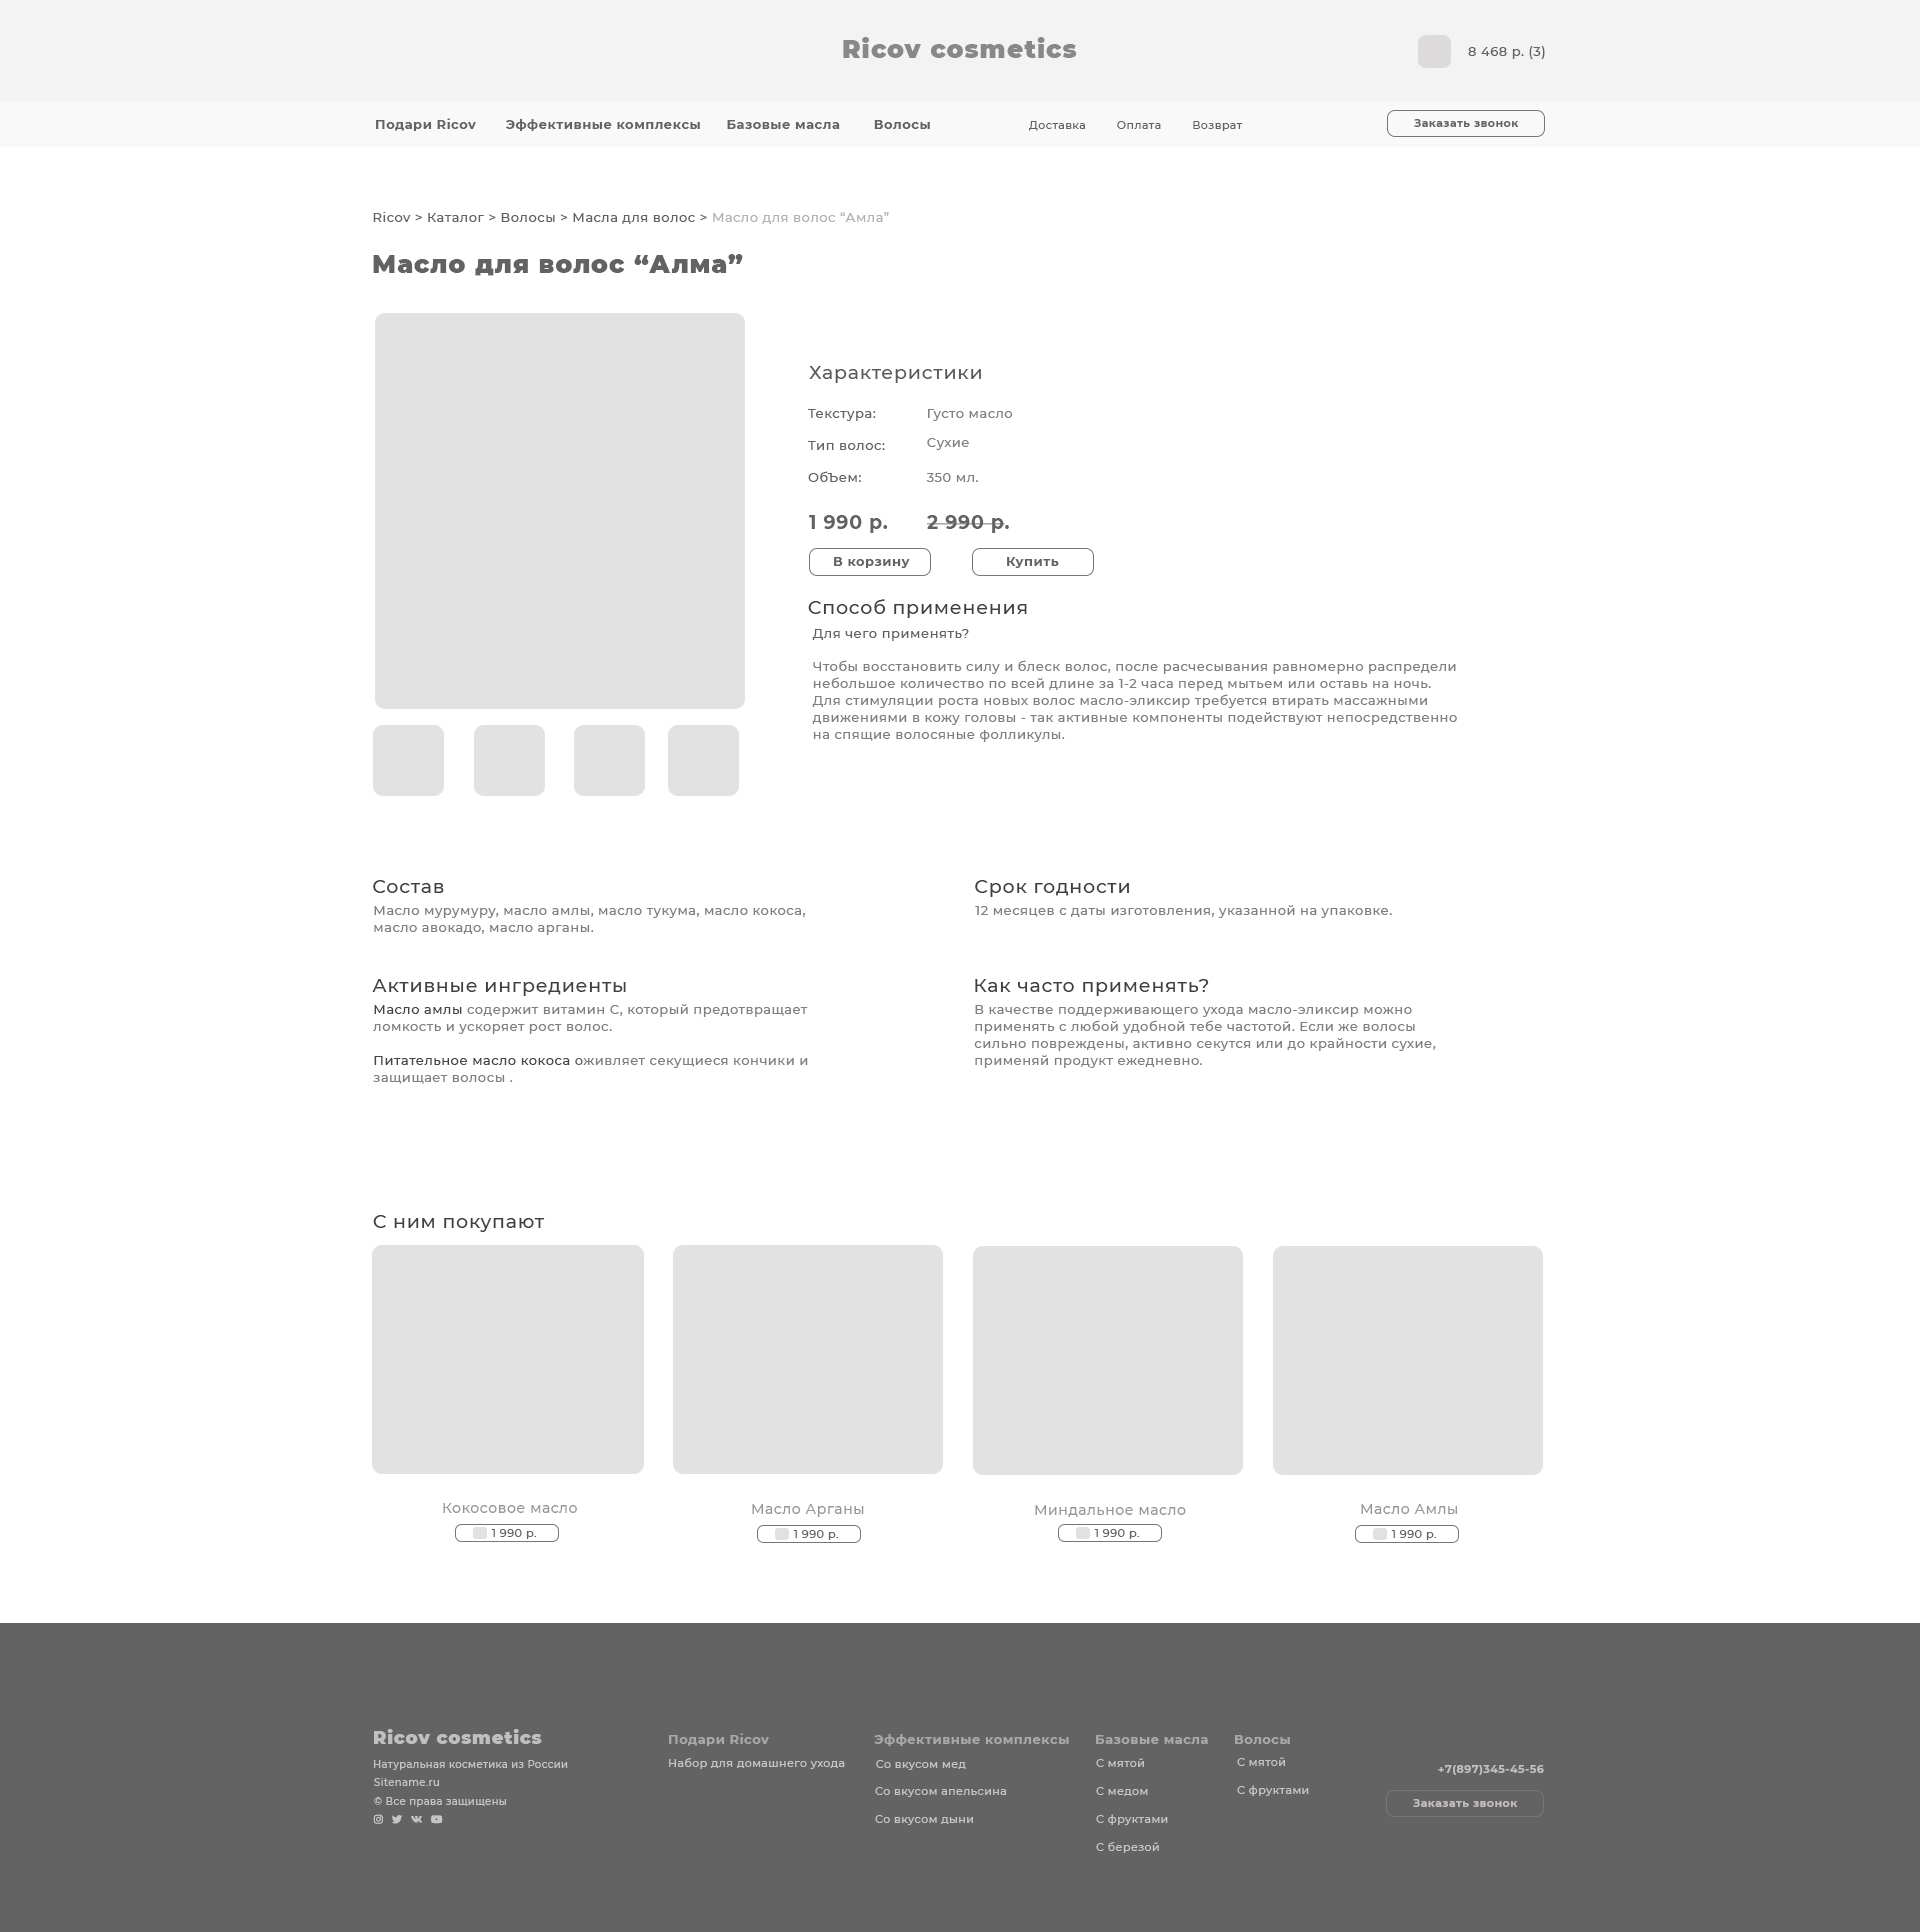Open the Доставка link

coord(1056,126)
